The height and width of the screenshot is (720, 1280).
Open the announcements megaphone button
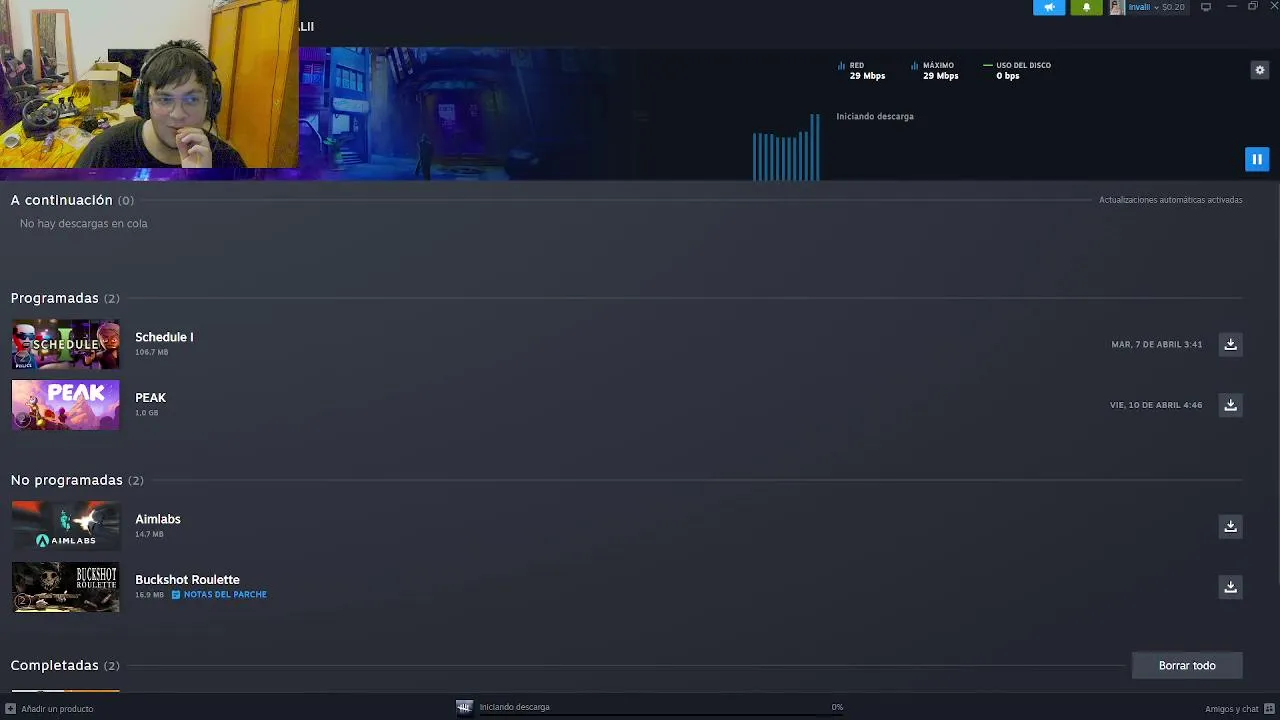(1049, 7)
